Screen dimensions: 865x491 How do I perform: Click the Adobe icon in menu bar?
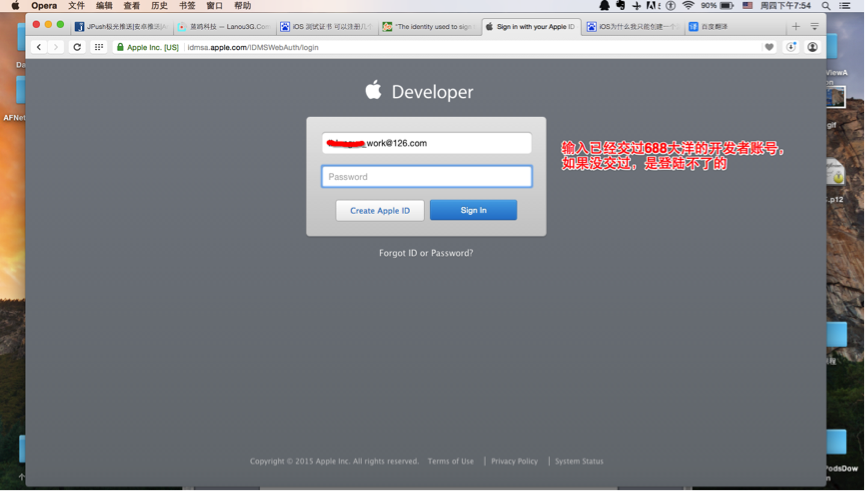pyautogui.click(x=653, y=6)
